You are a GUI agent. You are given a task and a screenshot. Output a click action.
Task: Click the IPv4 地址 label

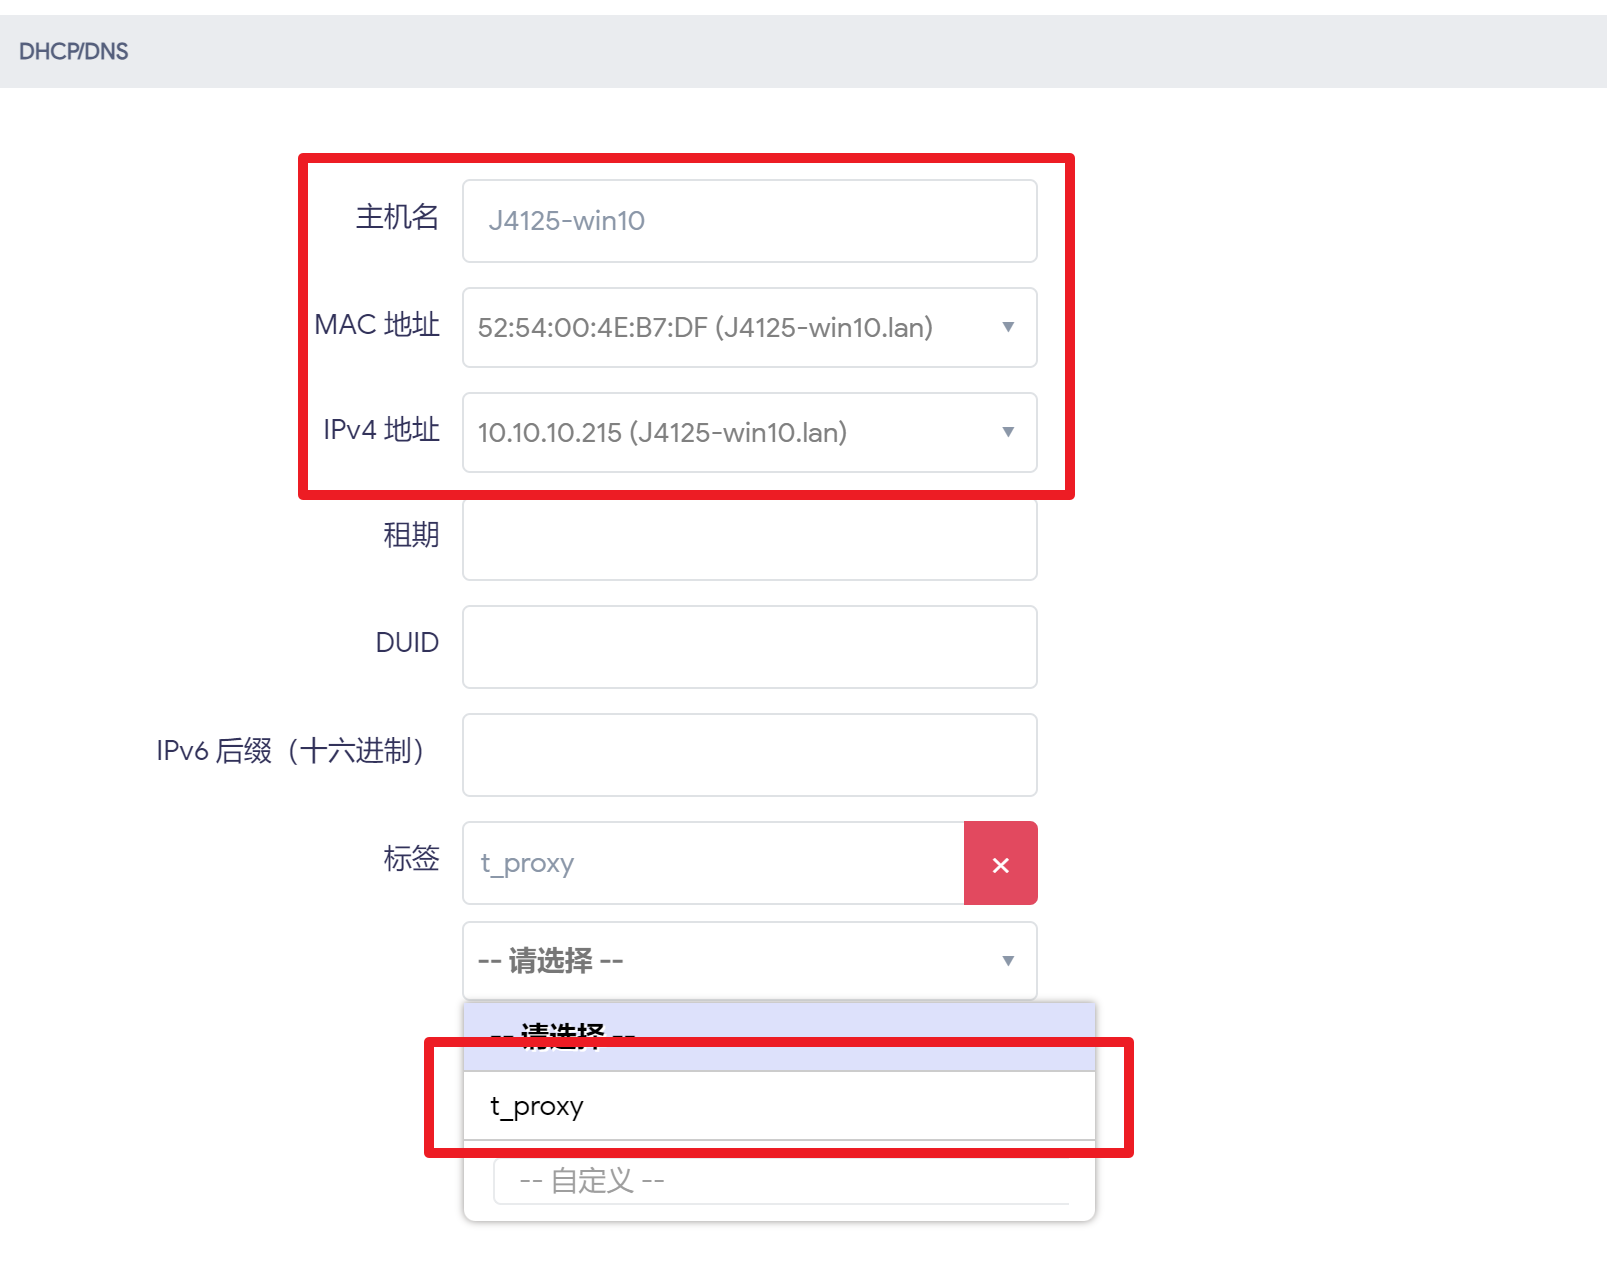[x=381, y=429]
